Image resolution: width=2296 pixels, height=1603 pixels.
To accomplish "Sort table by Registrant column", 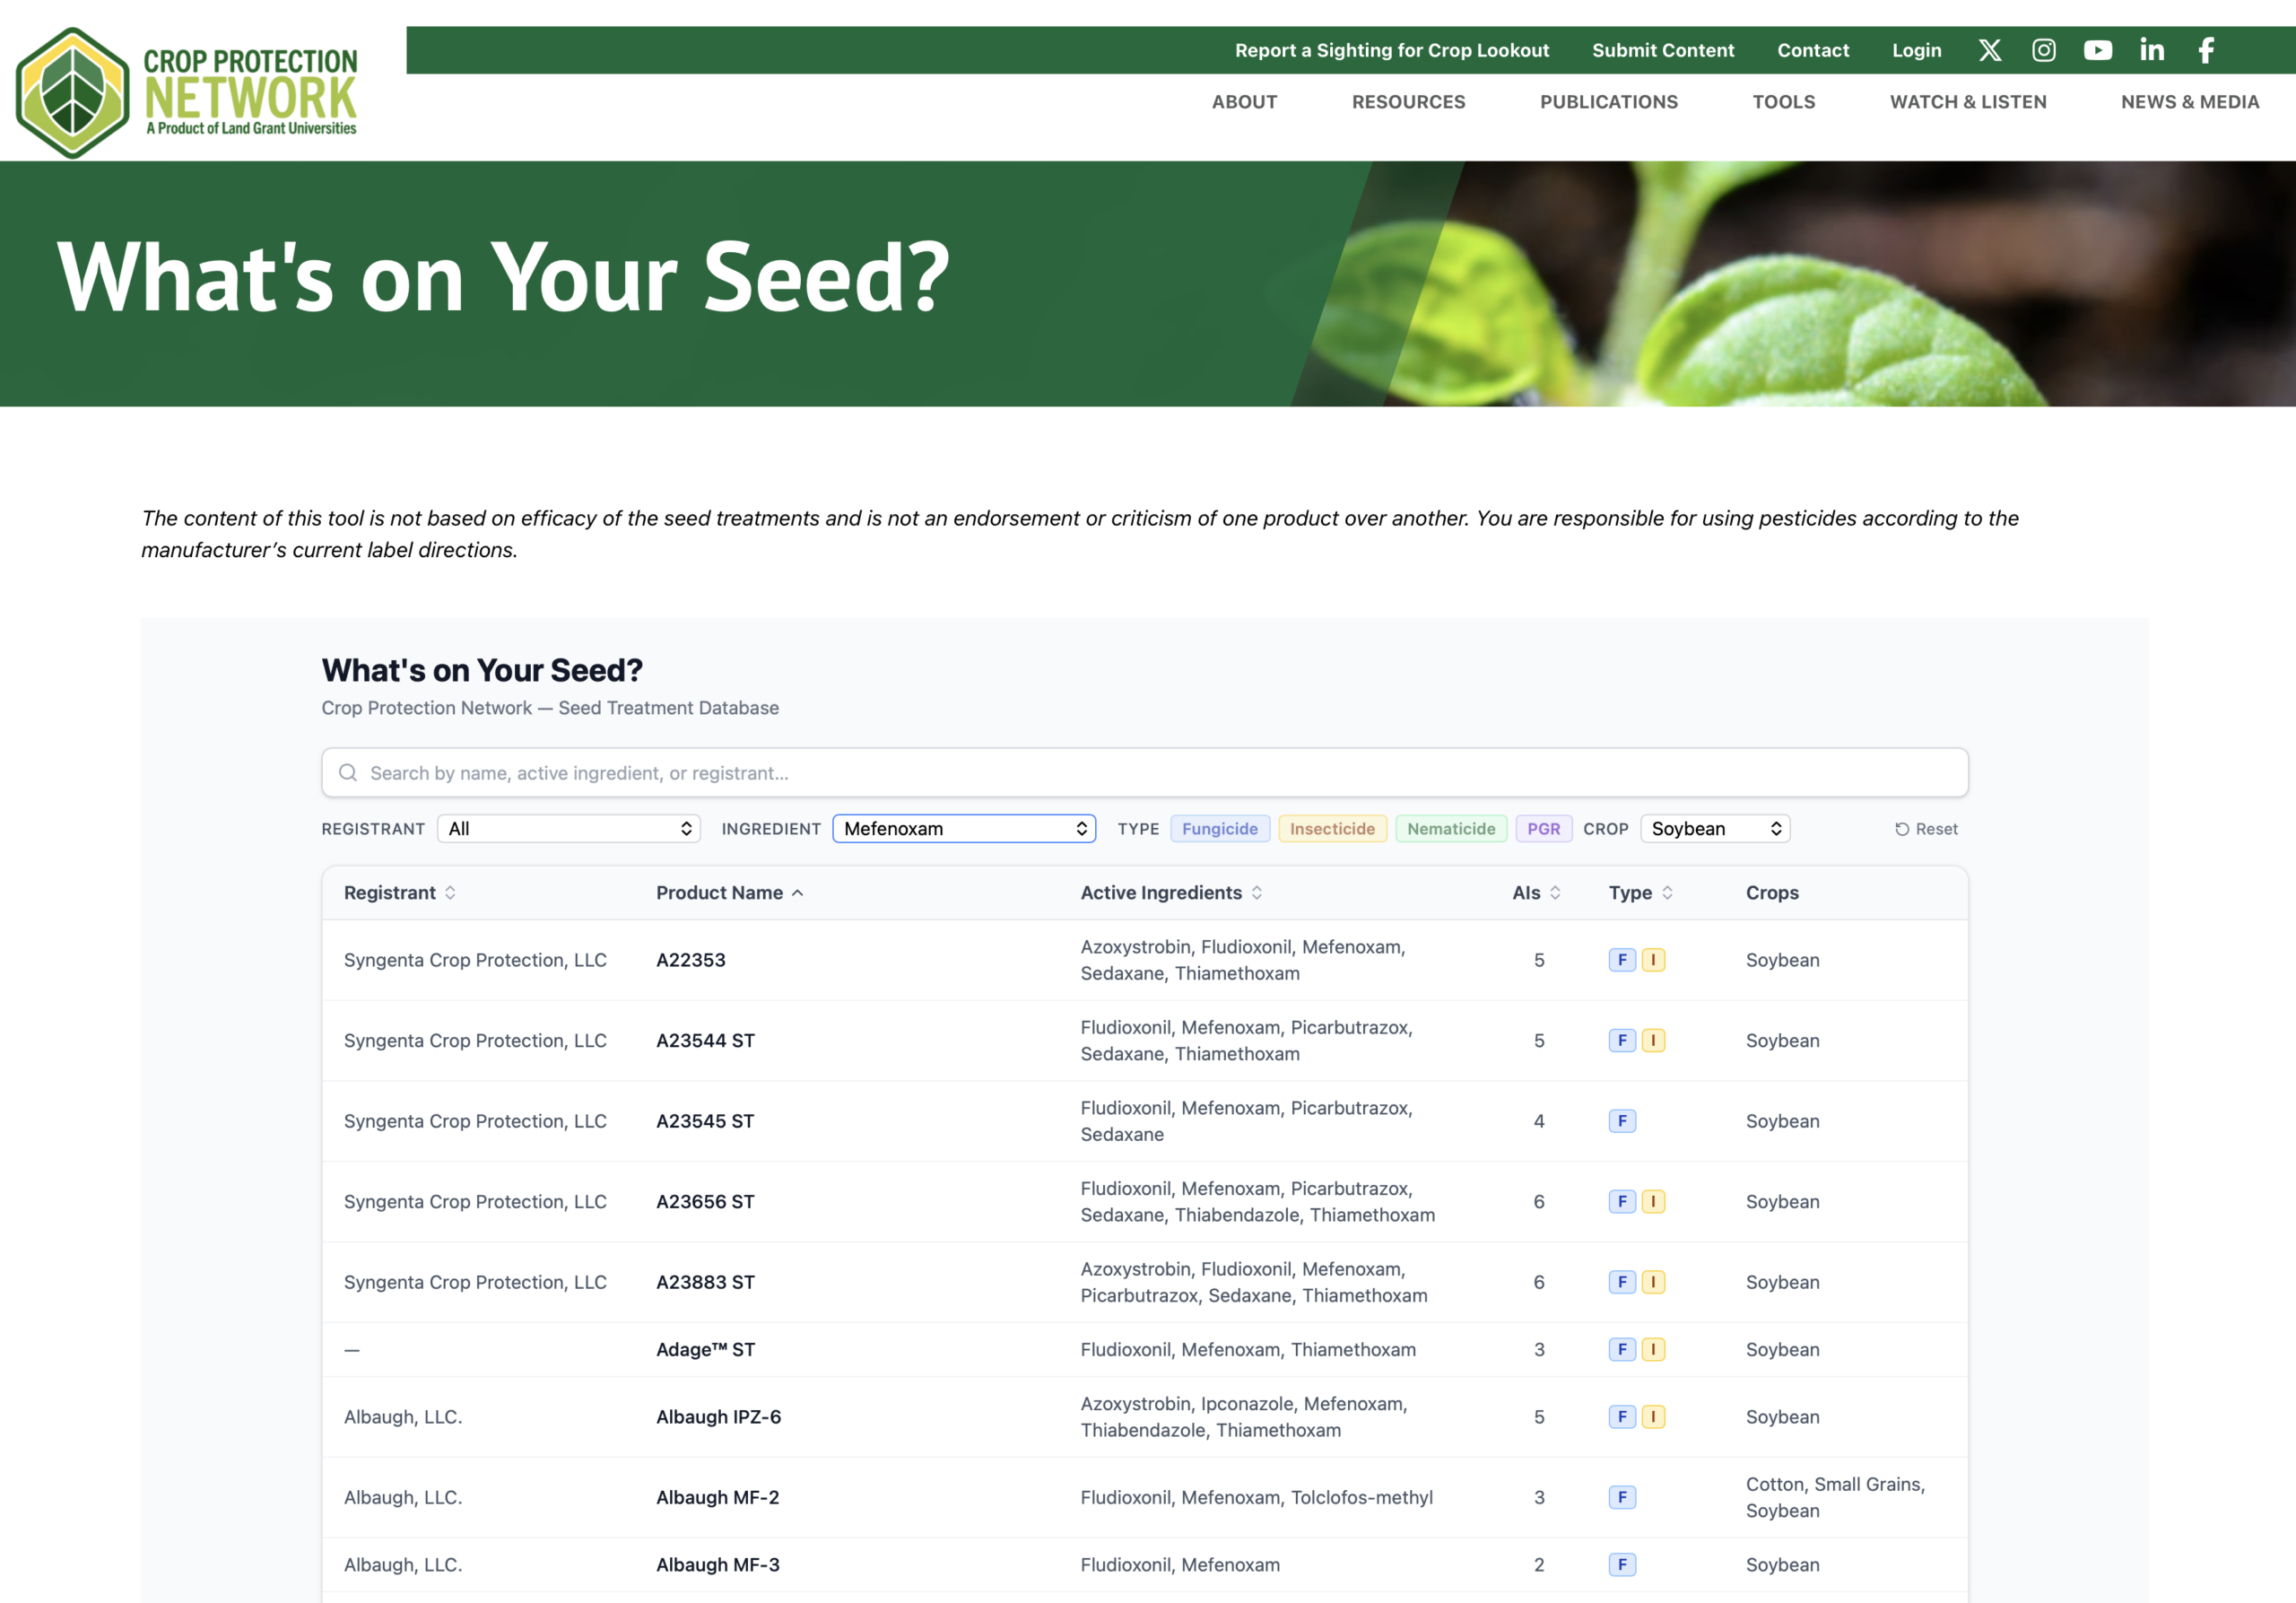I will pos(399,892).
